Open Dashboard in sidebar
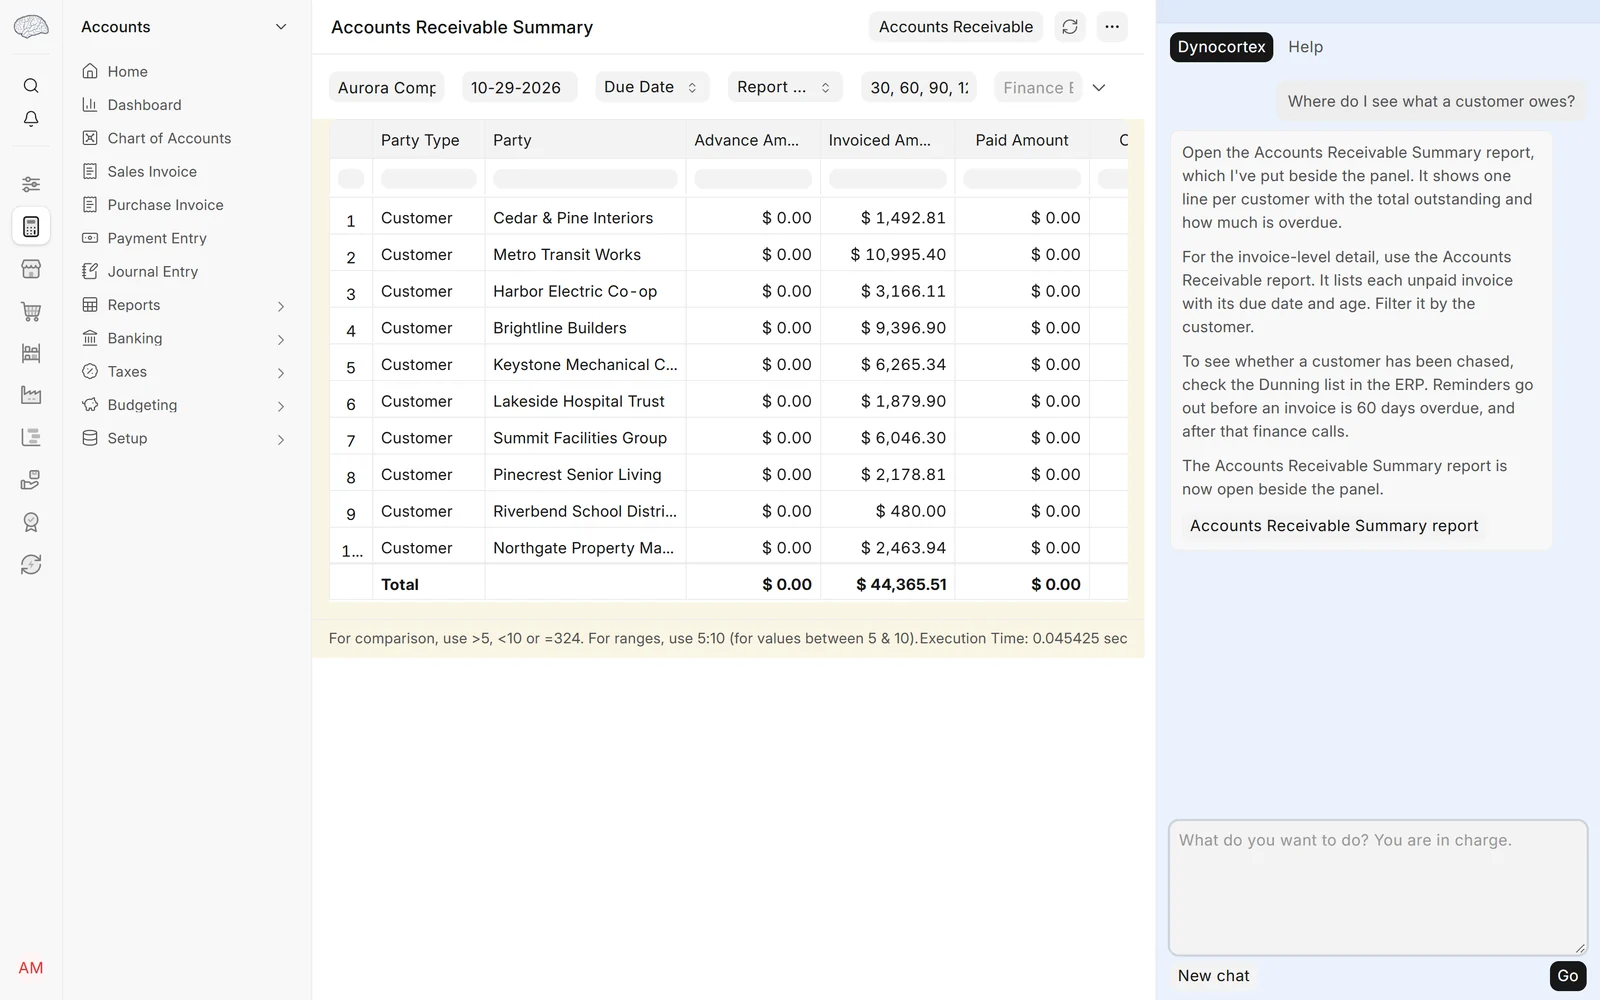 [144, 105]
